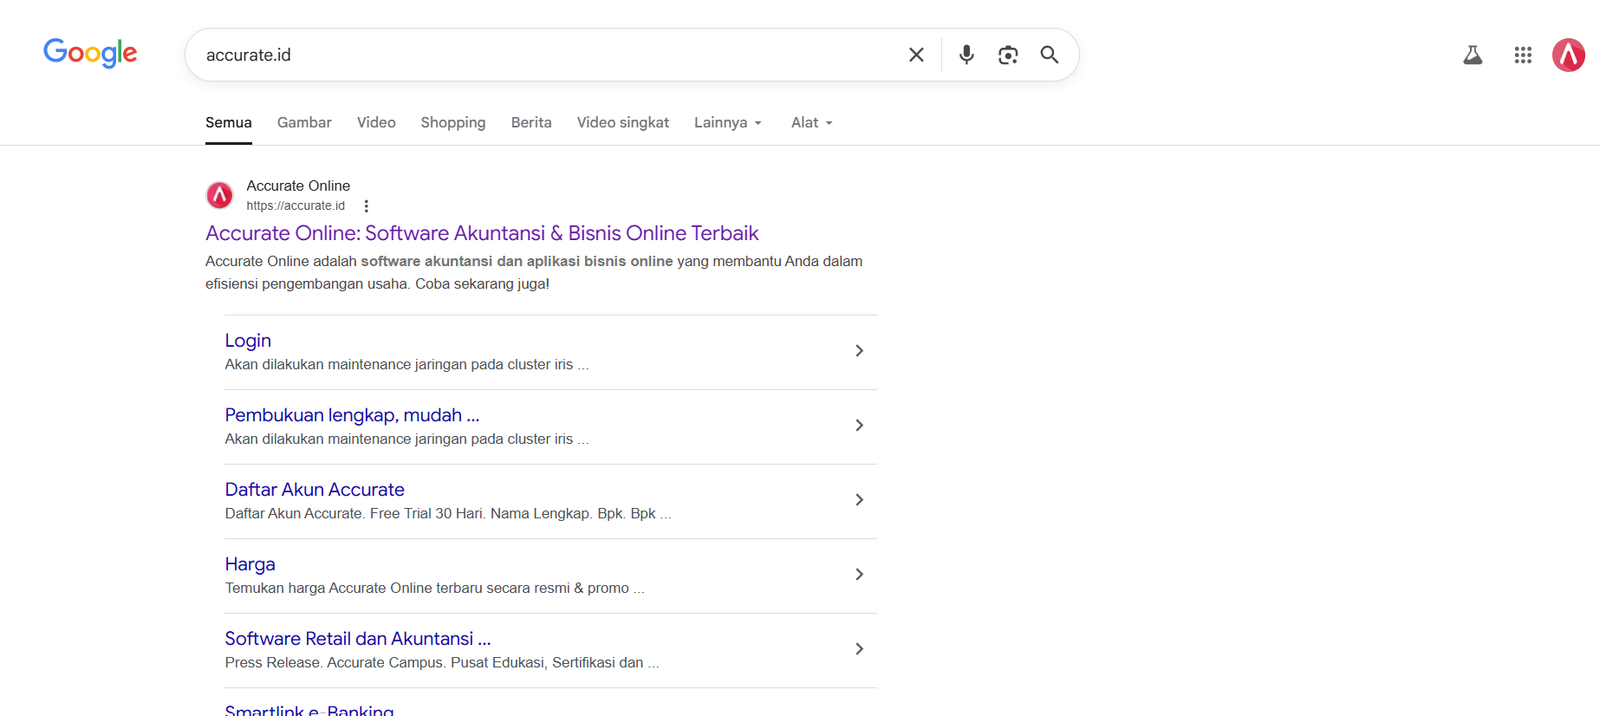The width and height of the screenshot is (1600, 716).
Task: Click the Accurate Online site name
Action: pos(298,186)
